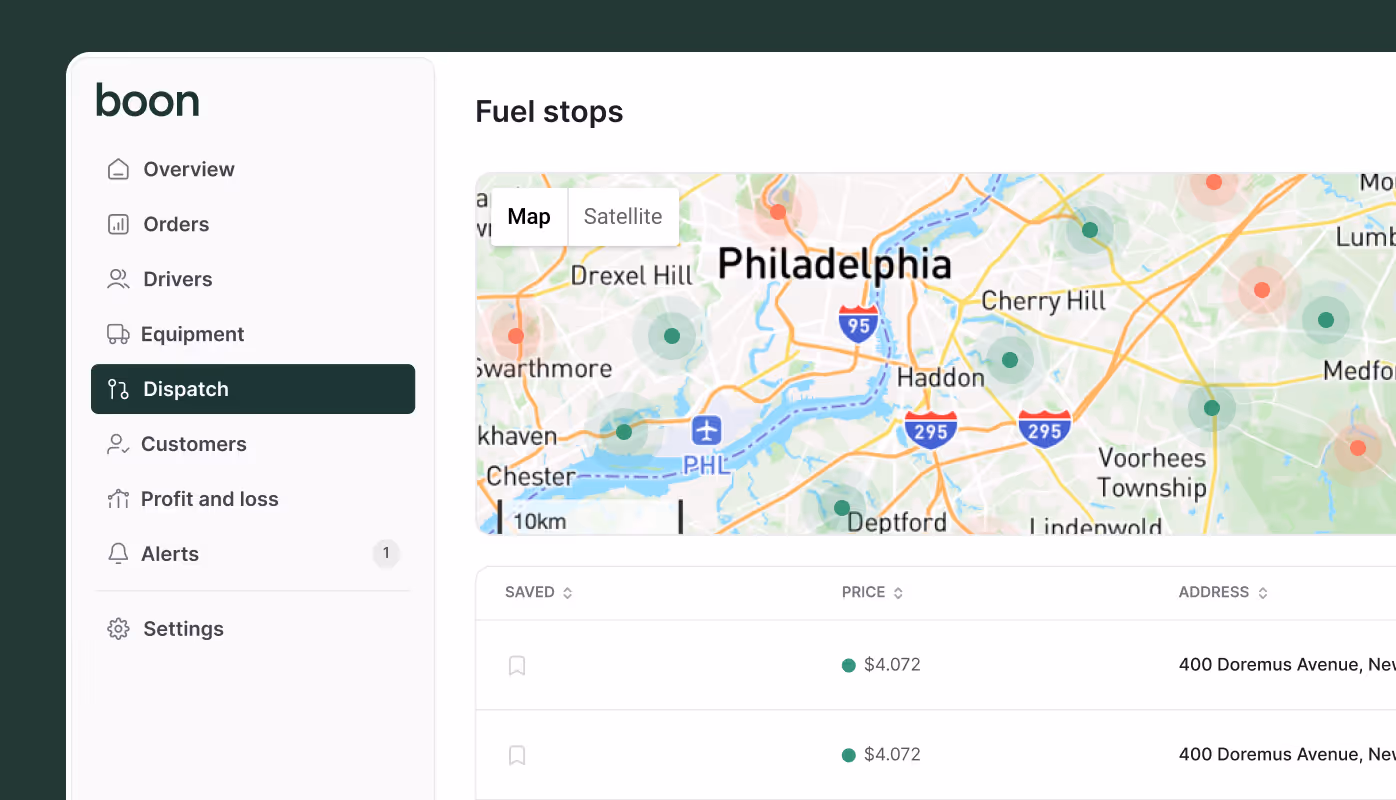Click the green fuel stop marker near Deptford
The height and width of the screenshot is (800, 1396).
pyautogui.click(x=842, y=508)
